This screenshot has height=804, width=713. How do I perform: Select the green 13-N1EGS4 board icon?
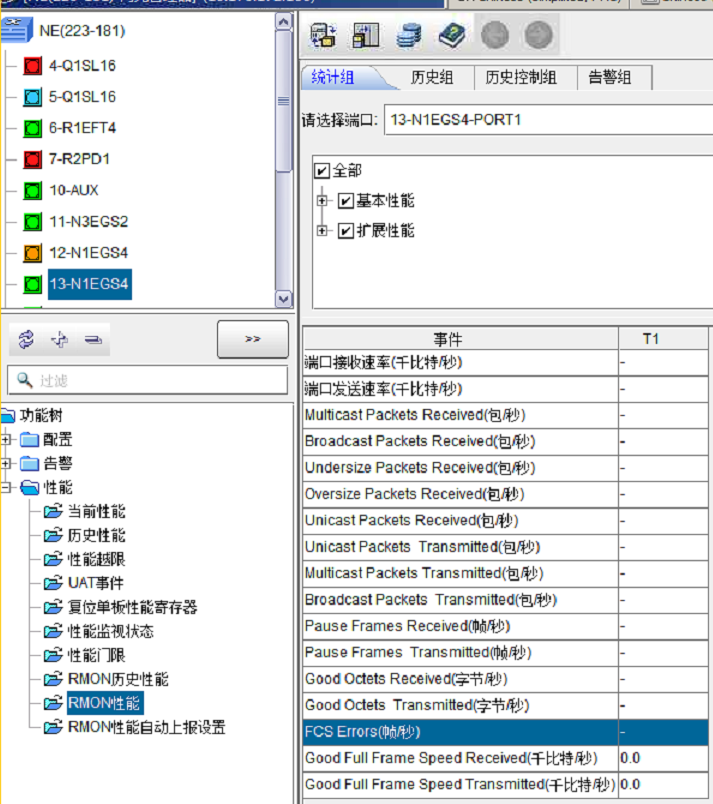(x=32, y=284)
